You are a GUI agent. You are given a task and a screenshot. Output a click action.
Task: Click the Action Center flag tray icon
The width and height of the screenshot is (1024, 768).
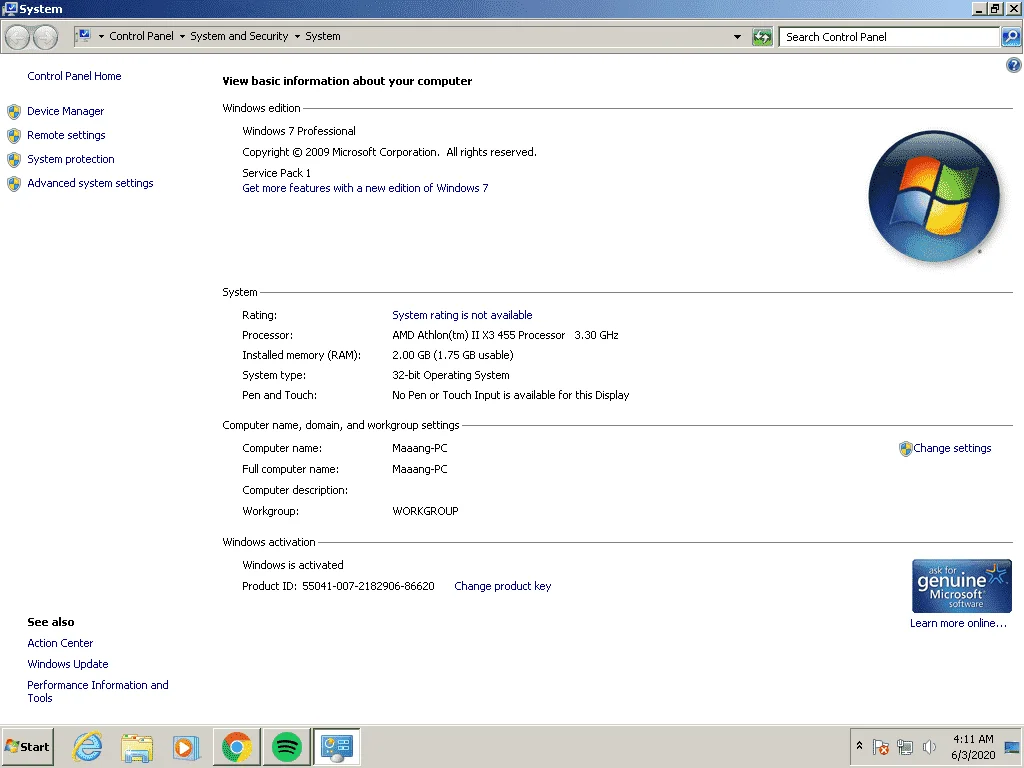[x=880, y=746]
